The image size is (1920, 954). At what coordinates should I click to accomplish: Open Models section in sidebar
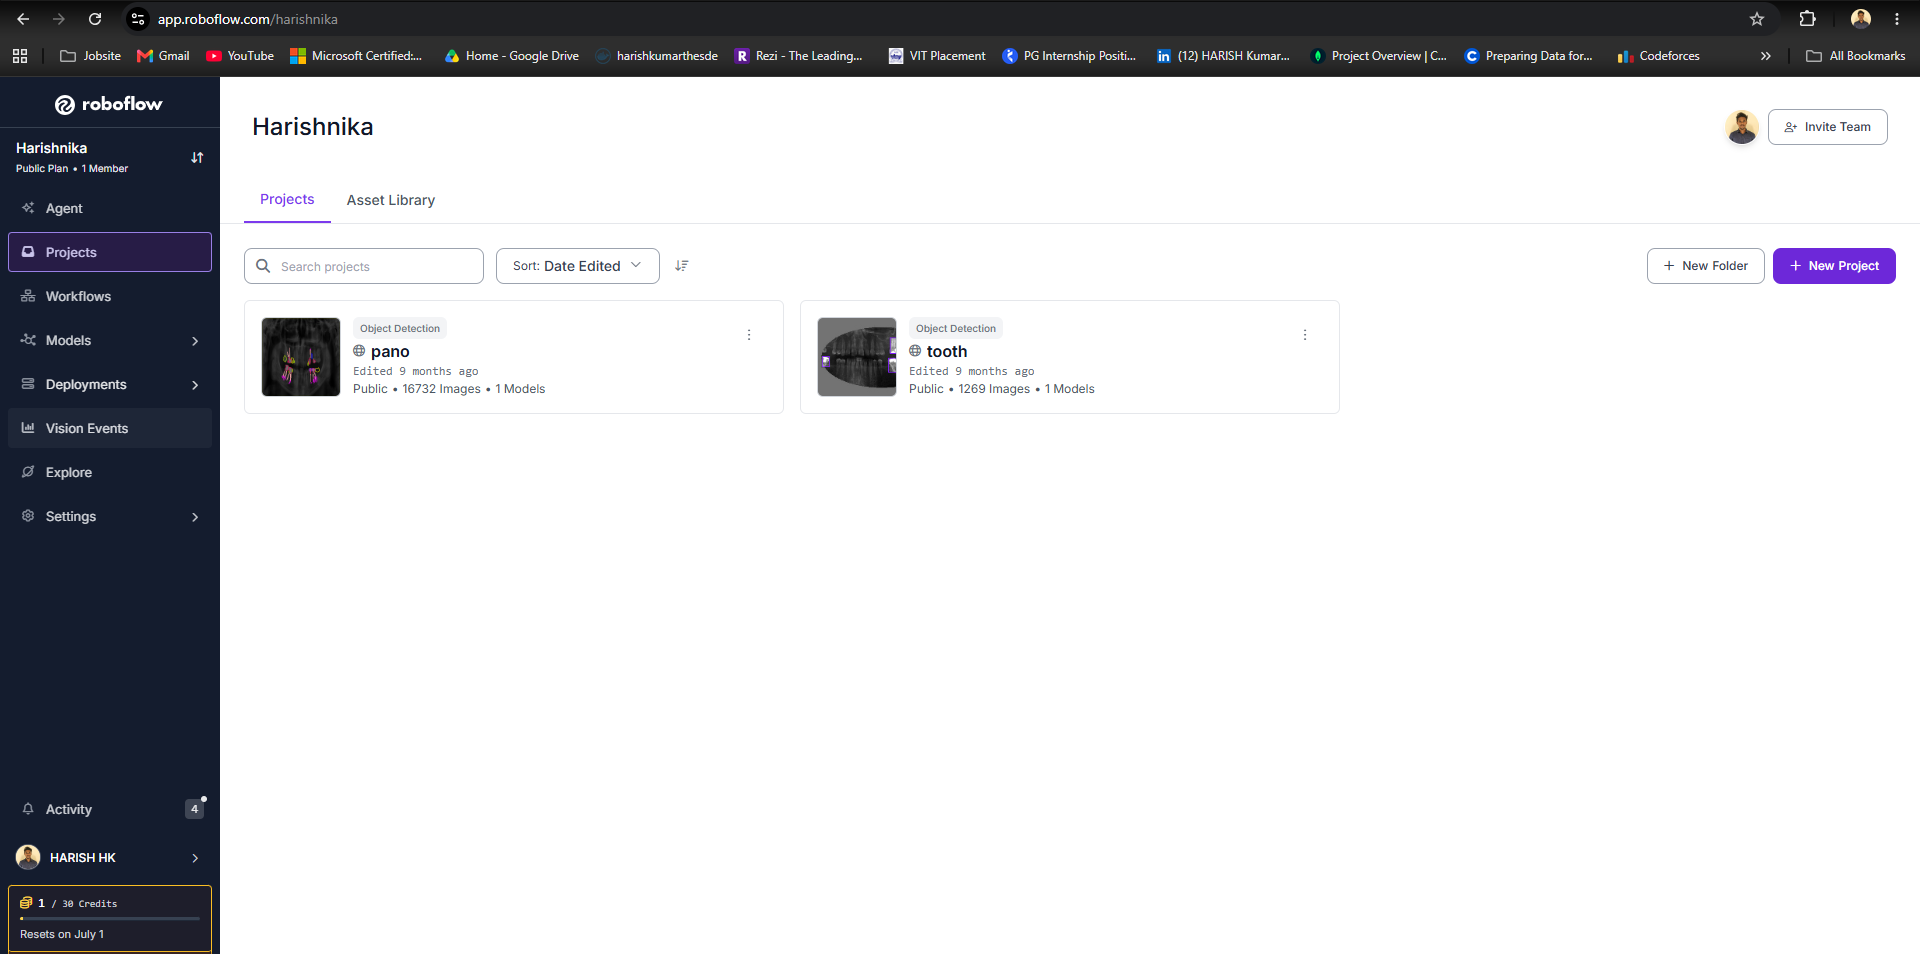coord(110,340)
